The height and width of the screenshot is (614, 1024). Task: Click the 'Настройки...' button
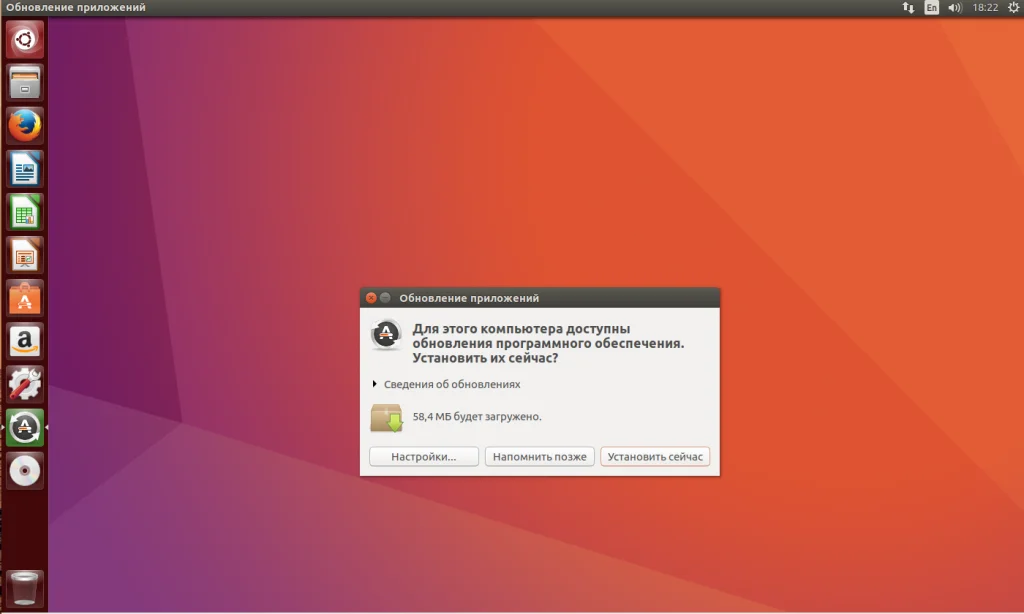pyautogui.click(x=424, y=457)
